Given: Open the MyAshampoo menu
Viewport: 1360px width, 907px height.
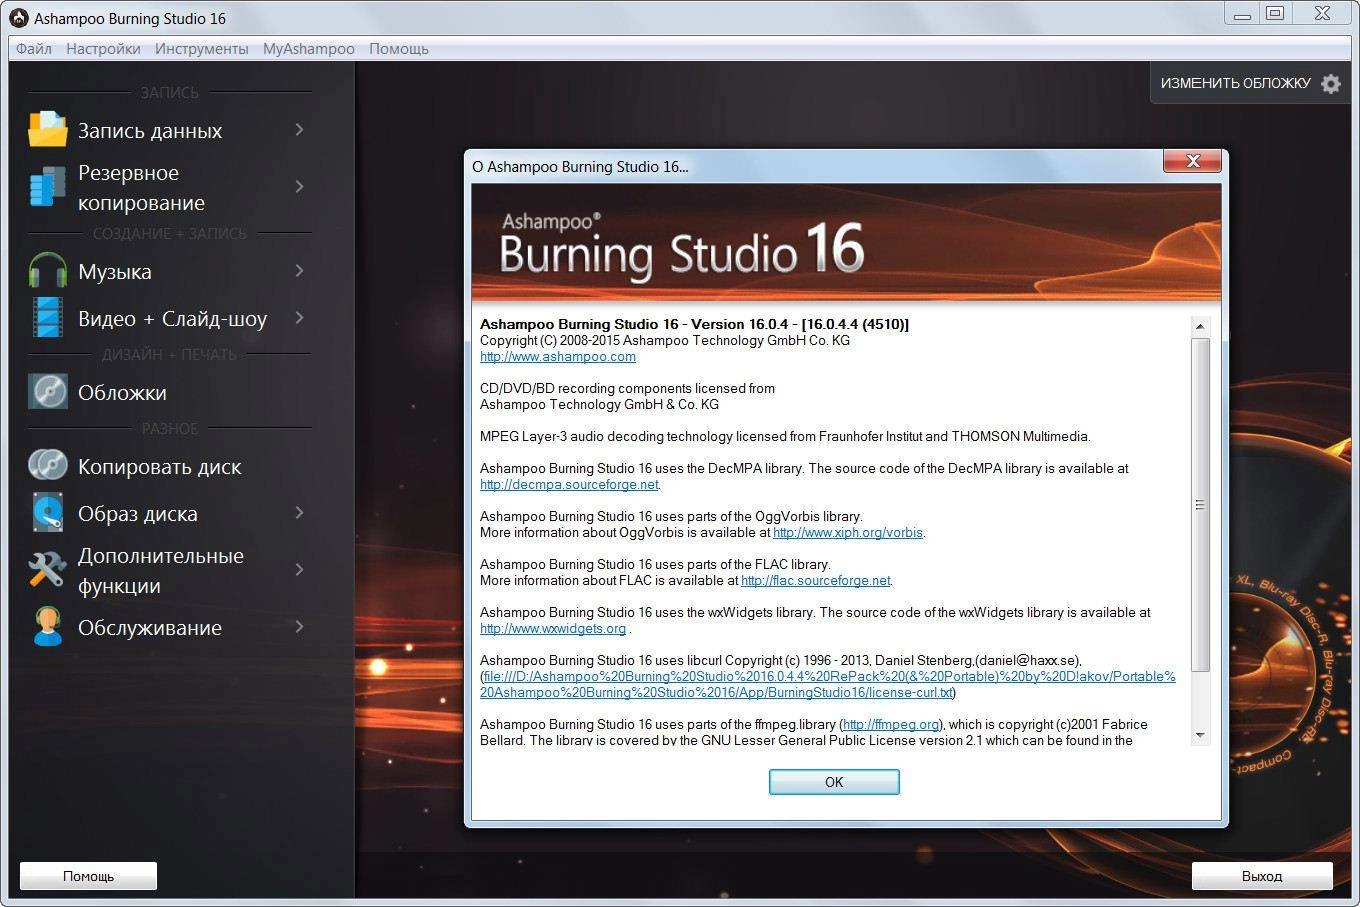Looking at the screenshot, I should click(308, 48).
